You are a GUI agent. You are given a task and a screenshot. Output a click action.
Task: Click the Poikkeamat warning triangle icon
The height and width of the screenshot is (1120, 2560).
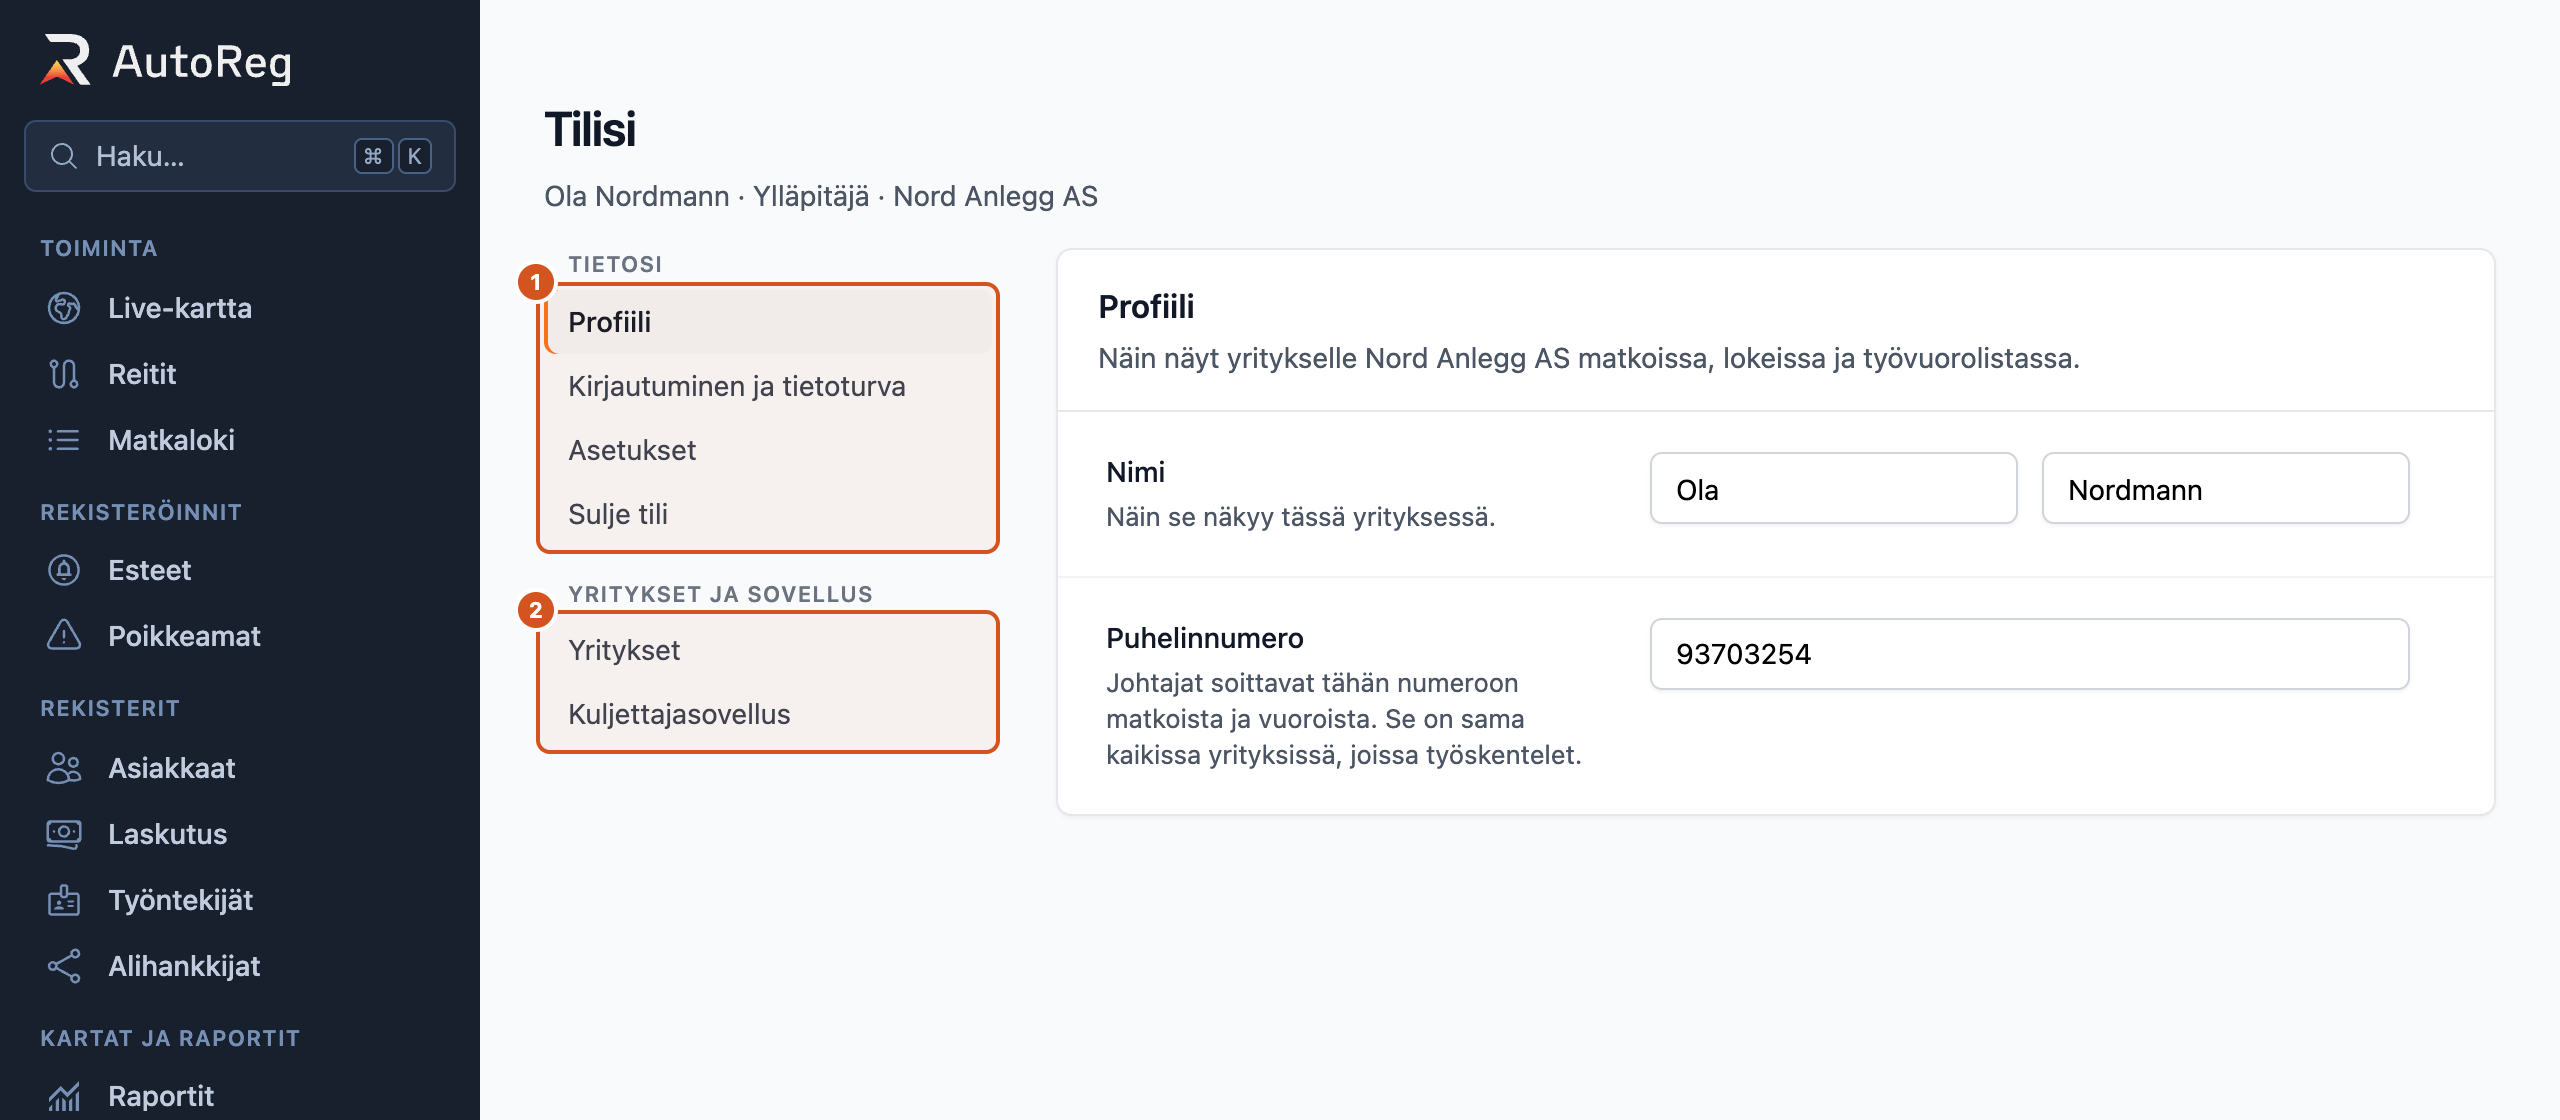64,636
